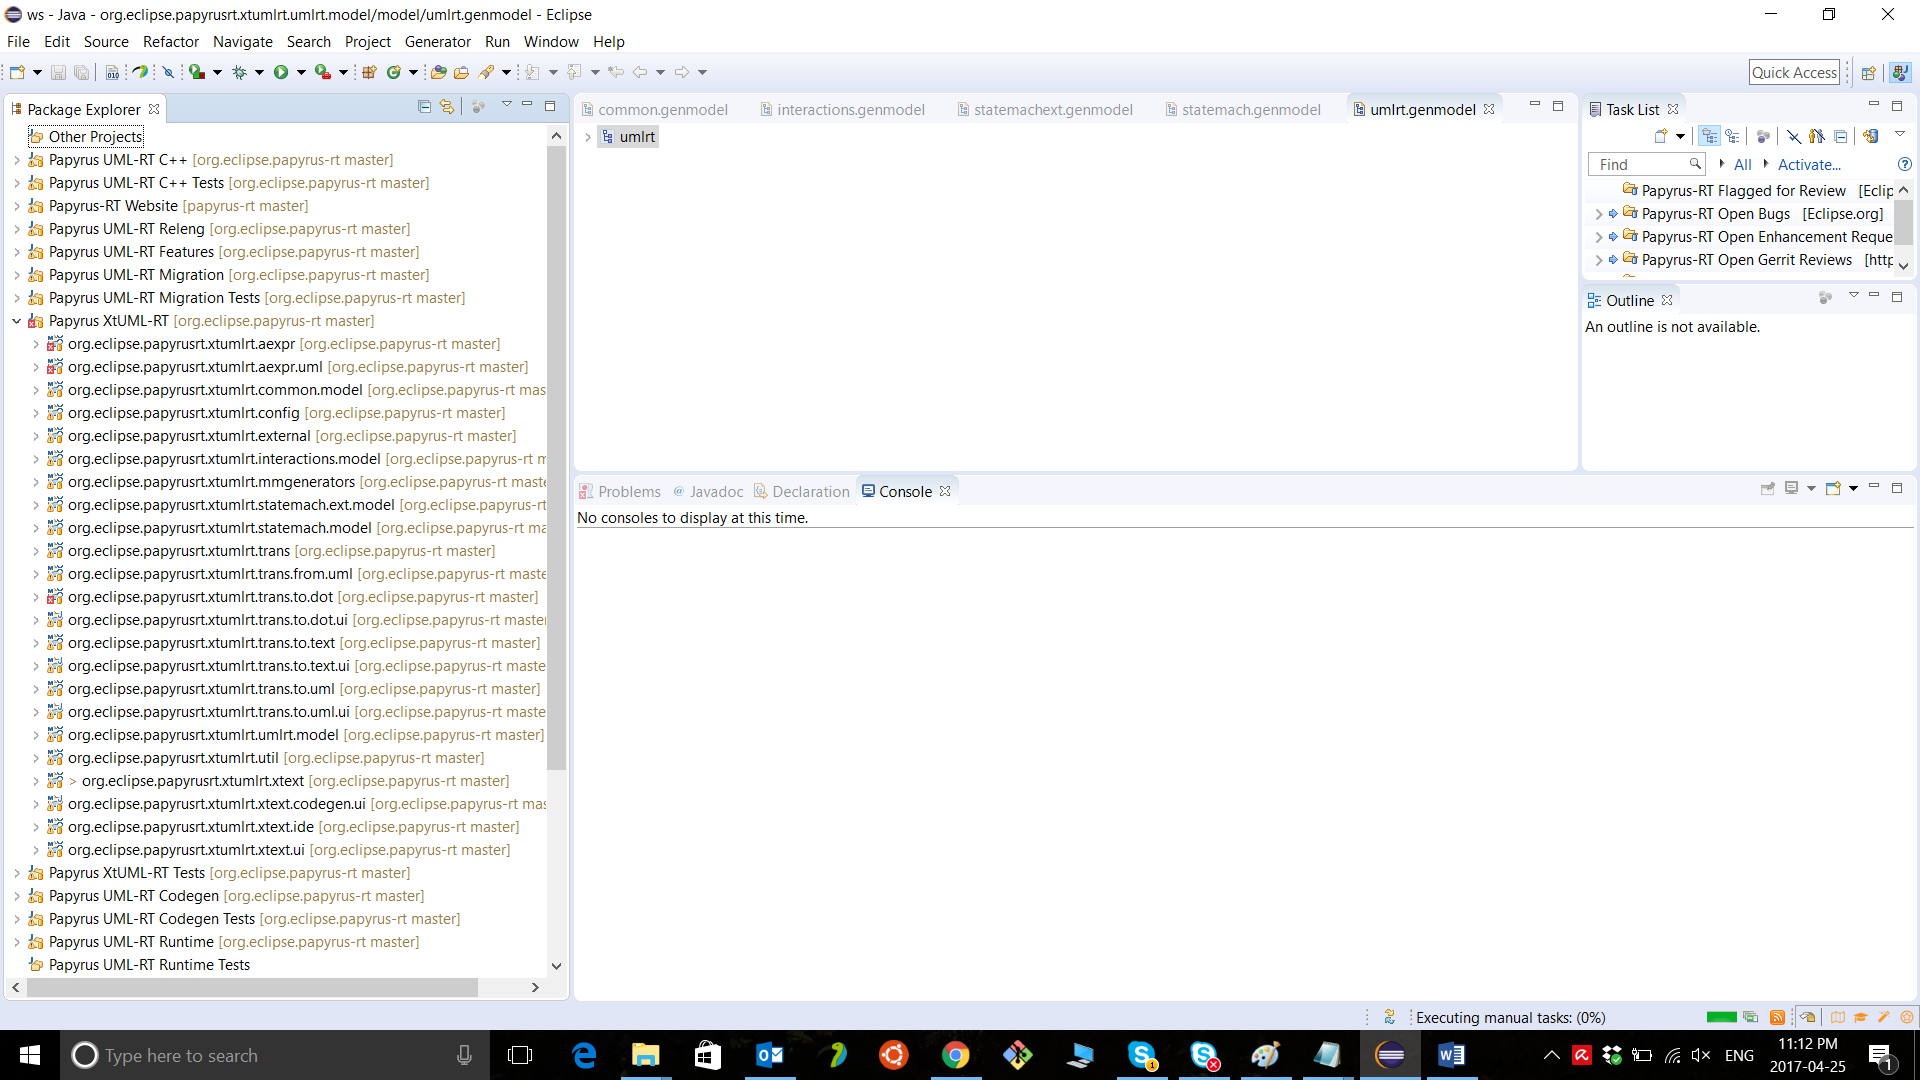Toggle Scheduled presentation in Task List toolbar

(x=1732, y=136)
